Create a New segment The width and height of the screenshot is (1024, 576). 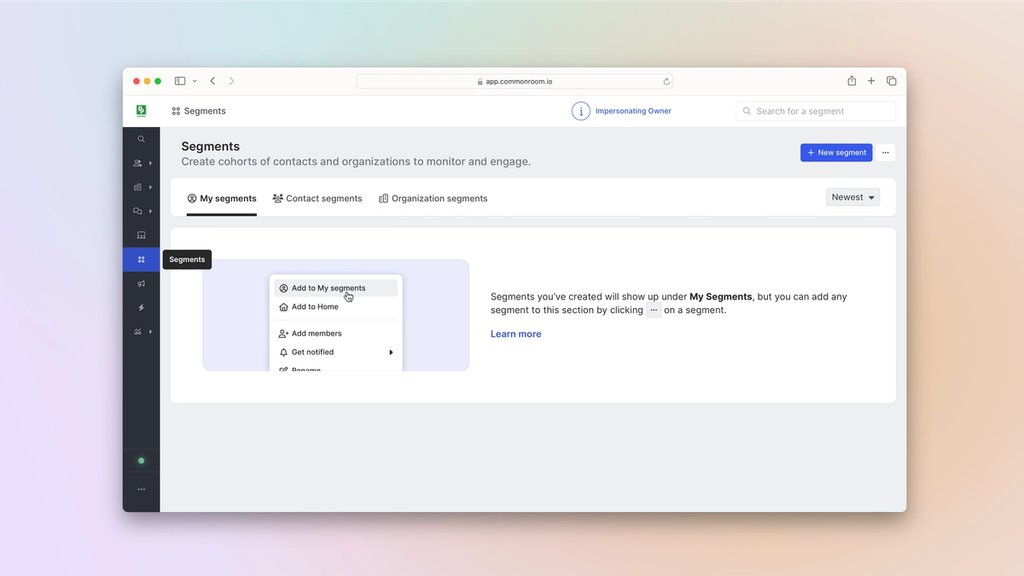[836, 153]
